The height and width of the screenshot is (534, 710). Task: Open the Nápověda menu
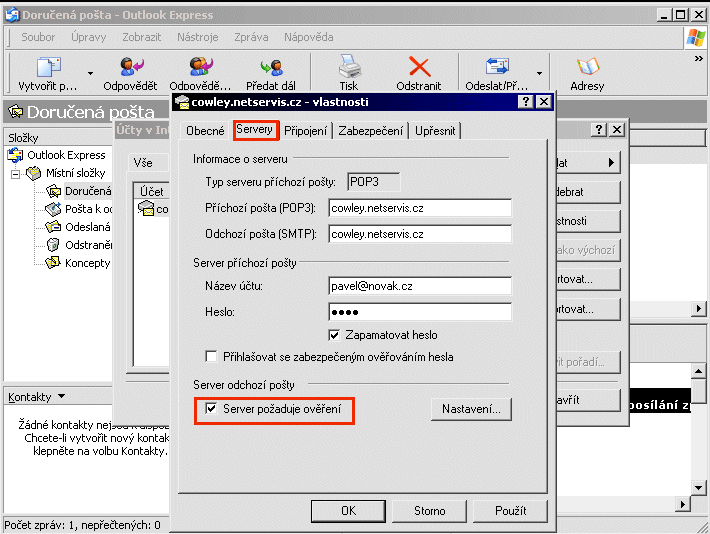pyautogui.click(x=308, y=37)
